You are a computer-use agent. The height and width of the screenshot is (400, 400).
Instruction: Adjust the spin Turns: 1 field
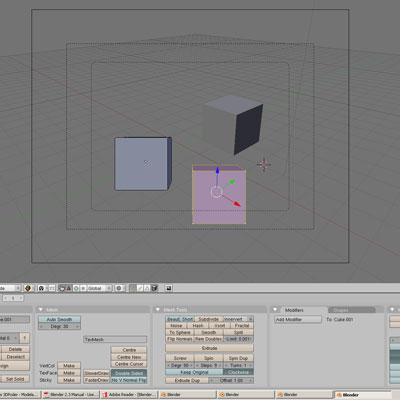tap(238, 365)
